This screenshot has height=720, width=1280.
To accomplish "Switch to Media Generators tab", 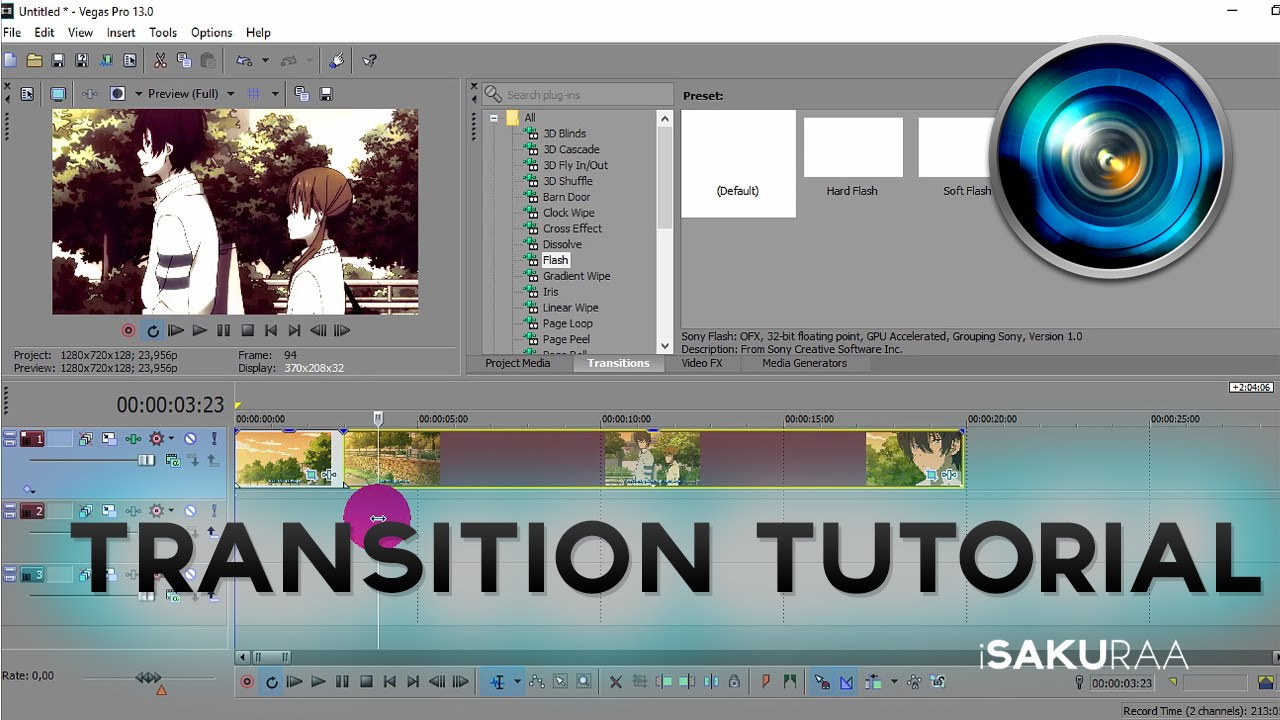I will (804, 363).
